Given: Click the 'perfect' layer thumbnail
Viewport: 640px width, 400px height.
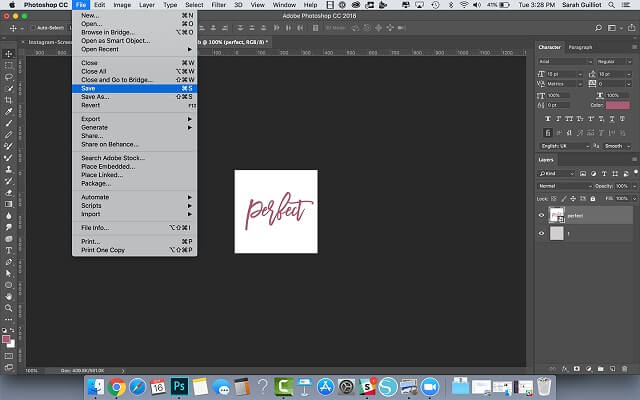Looking at the screenshot, I should click(x=556, y=216).
